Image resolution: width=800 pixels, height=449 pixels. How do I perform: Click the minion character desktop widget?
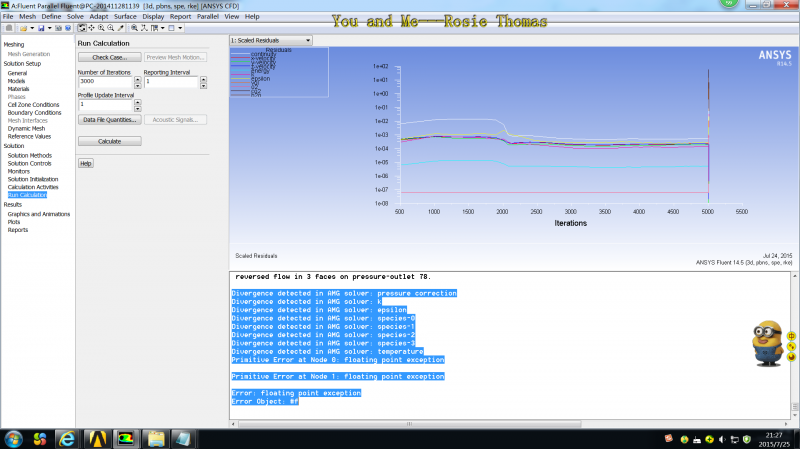767,342
